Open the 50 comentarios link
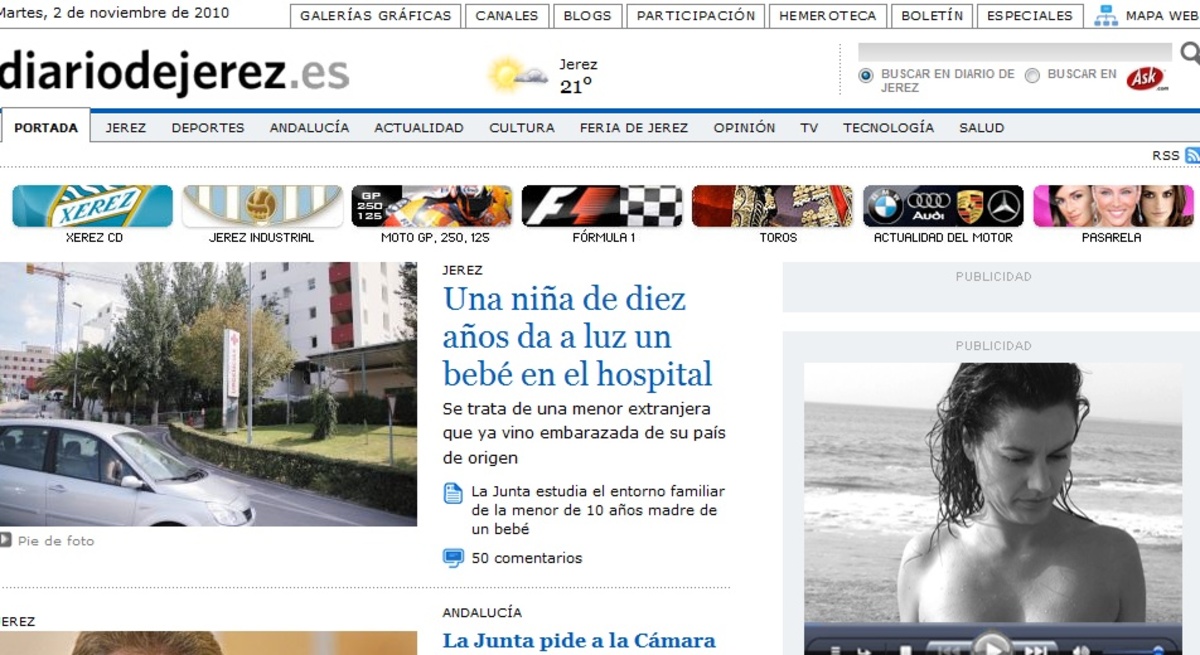Image resolution: width=1200 pixels, height=655 pixels. [x=527, y=558]
